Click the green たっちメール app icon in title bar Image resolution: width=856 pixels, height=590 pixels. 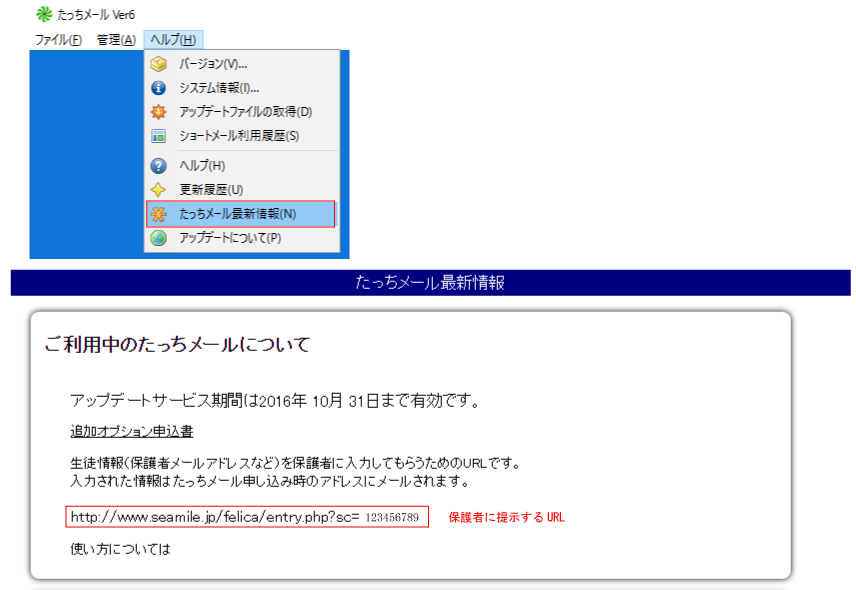click(44, 15)
